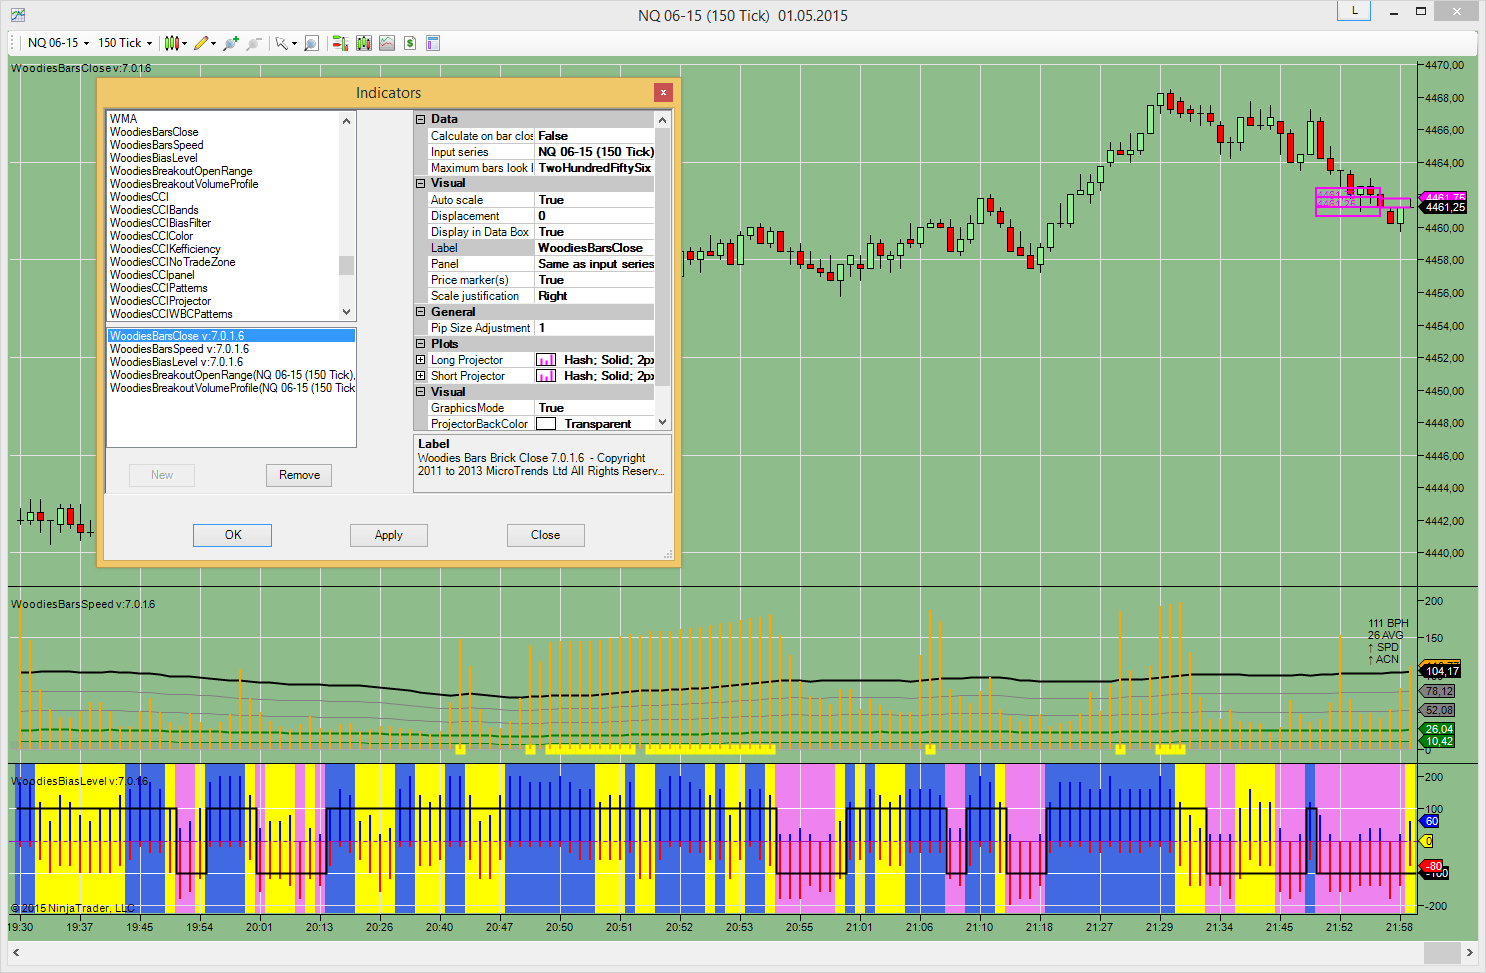Click the ProjectorBackColor transparent color swatch
1486x973 pixels.
546,424
